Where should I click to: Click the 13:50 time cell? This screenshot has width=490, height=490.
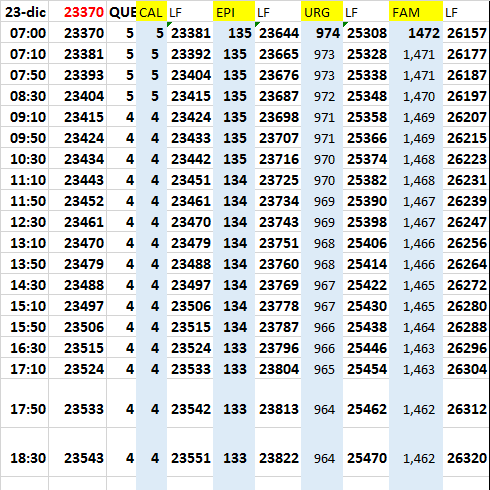pyautogui.click(x=25, y=264)
